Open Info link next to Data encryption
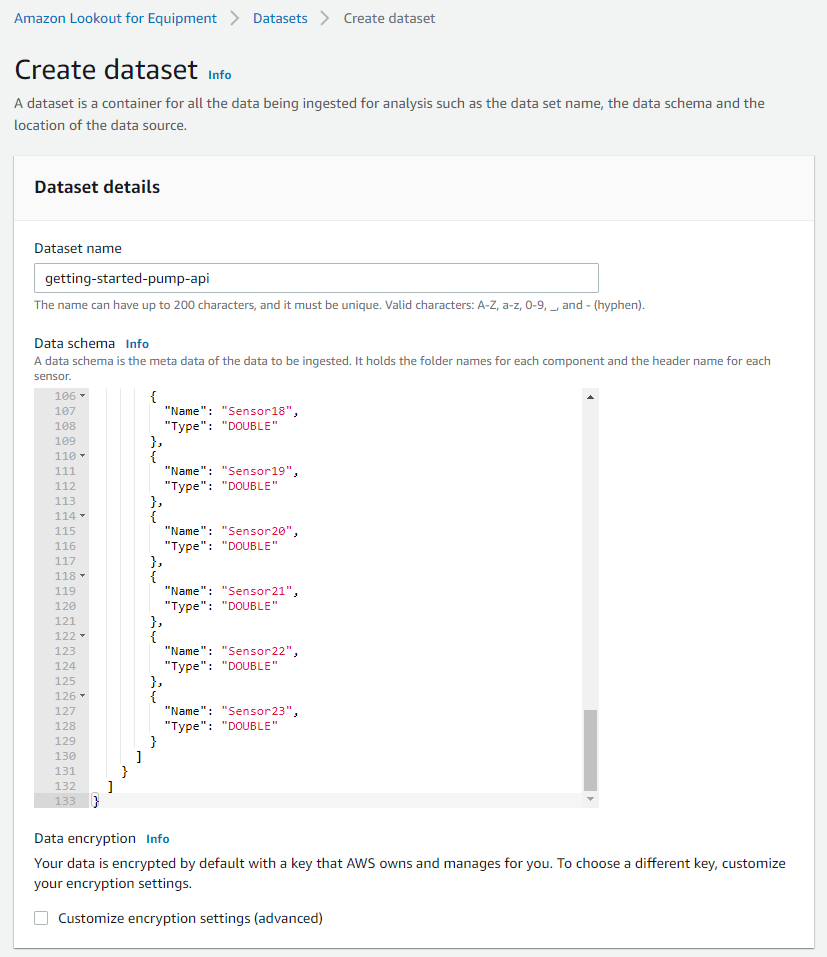This screenshot has width=827, height=957. coord(157,839)
